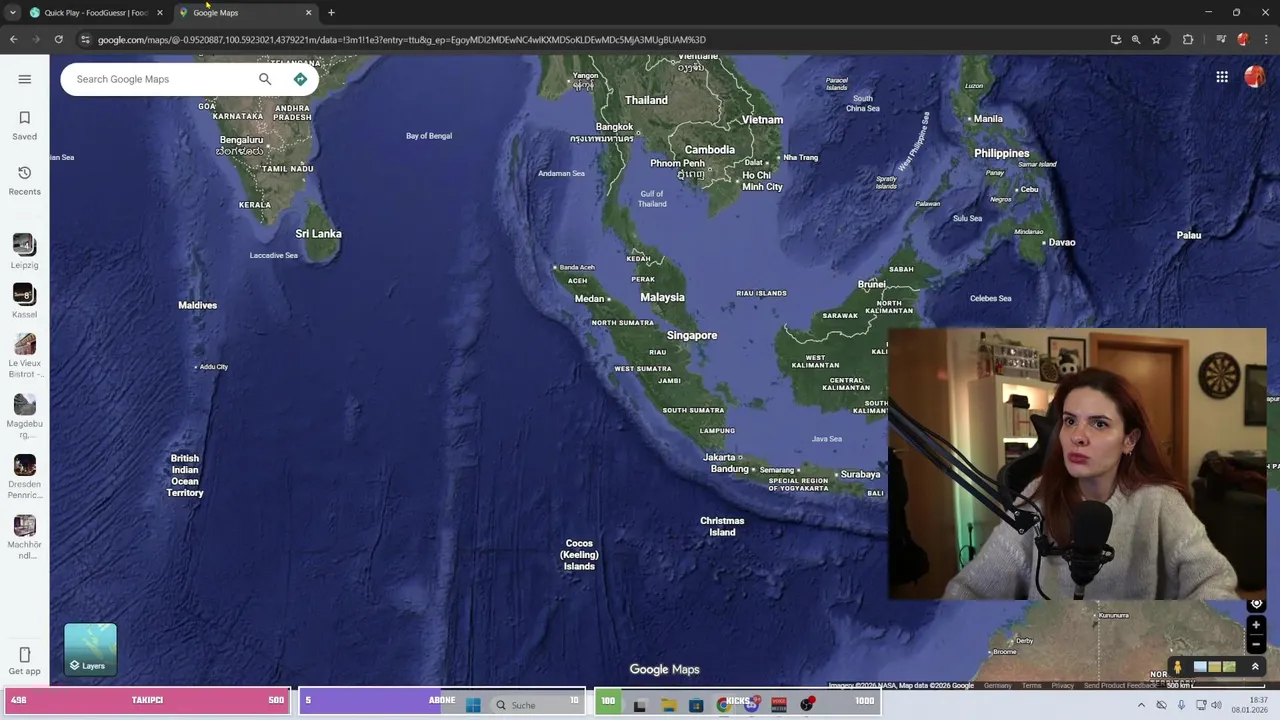Click the Singapore map label
This screenshot has height=720, width=1280.
692,335
